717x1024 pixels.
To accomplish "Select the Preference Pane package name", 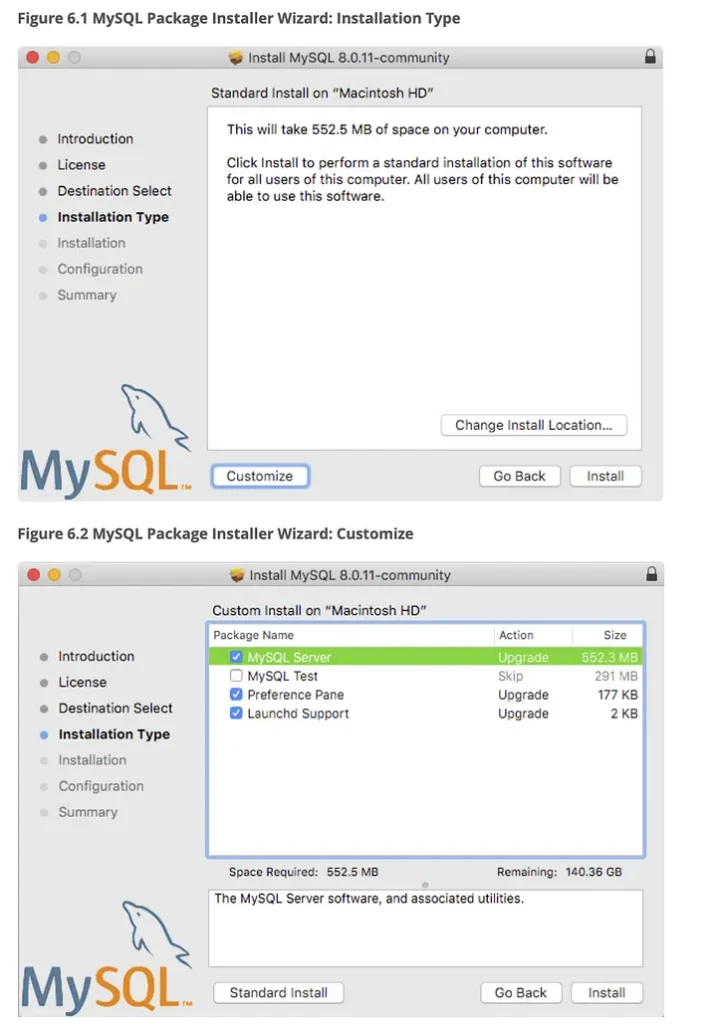I will click(296, 695).
